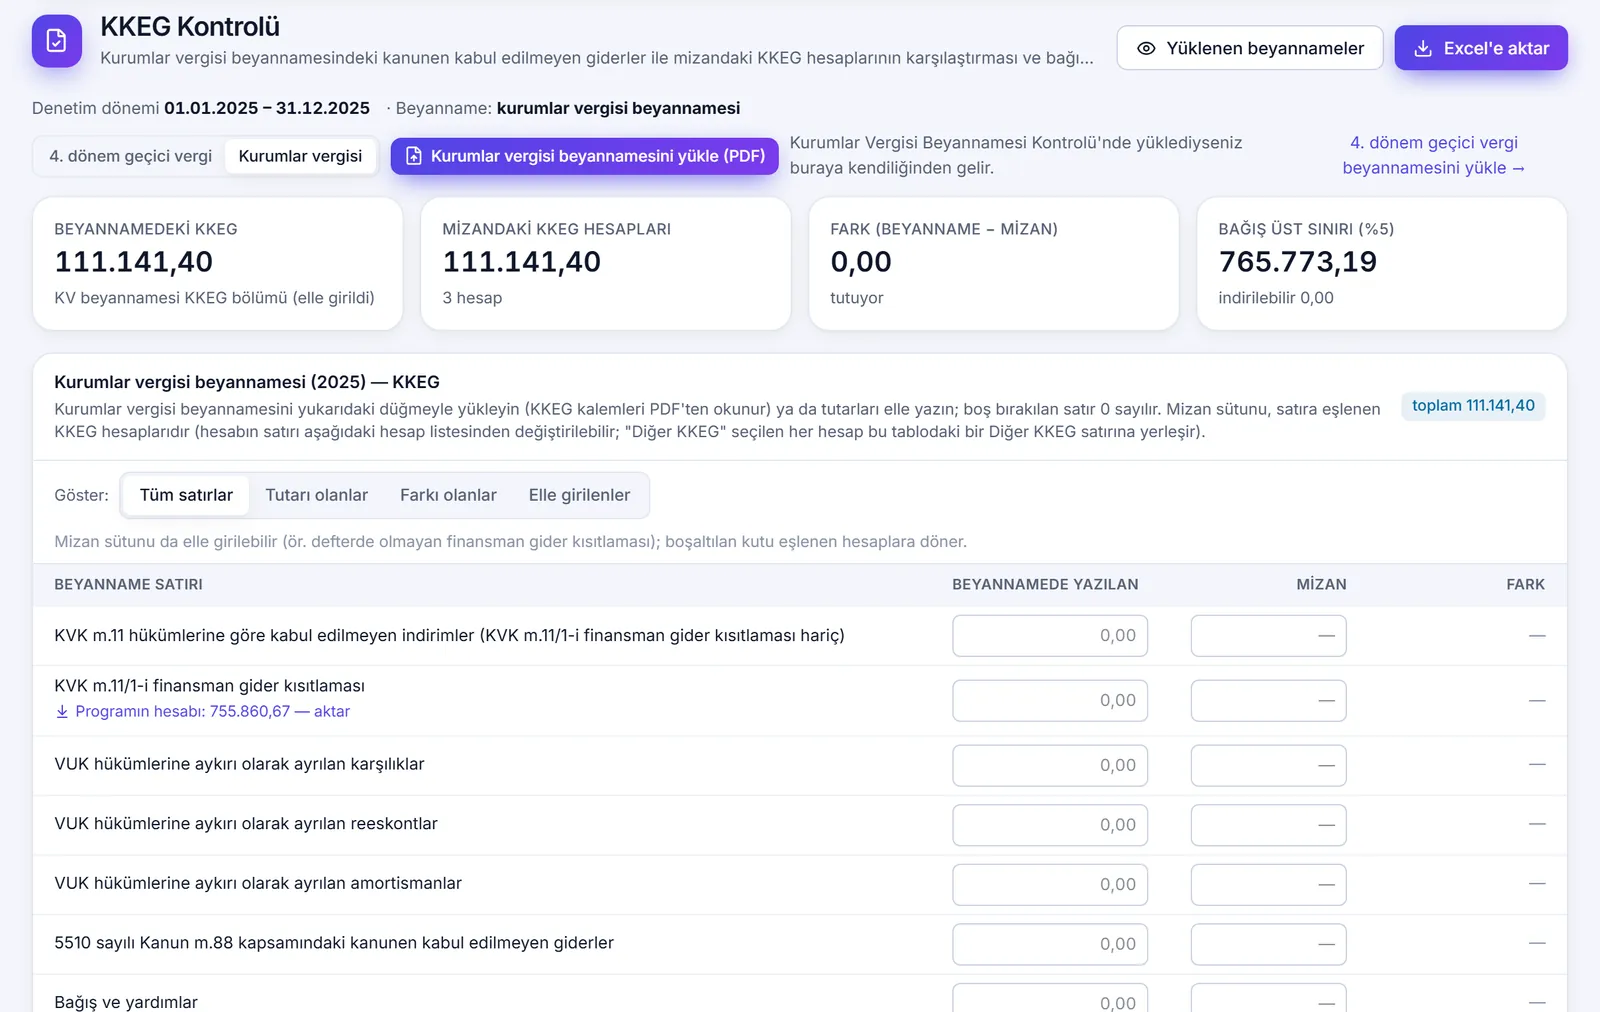Click the Denetim dönemi date range 01.01.2025 – 31.12.2025
The width and height of the screenshot is (1600, 1012).
(x=267, y=108)
